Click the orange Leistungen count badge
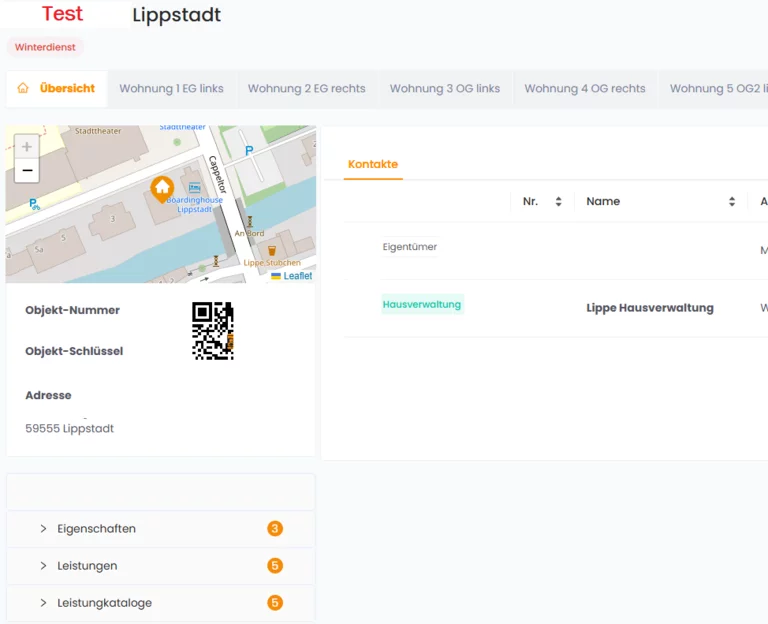 click(x=275, y=566)
